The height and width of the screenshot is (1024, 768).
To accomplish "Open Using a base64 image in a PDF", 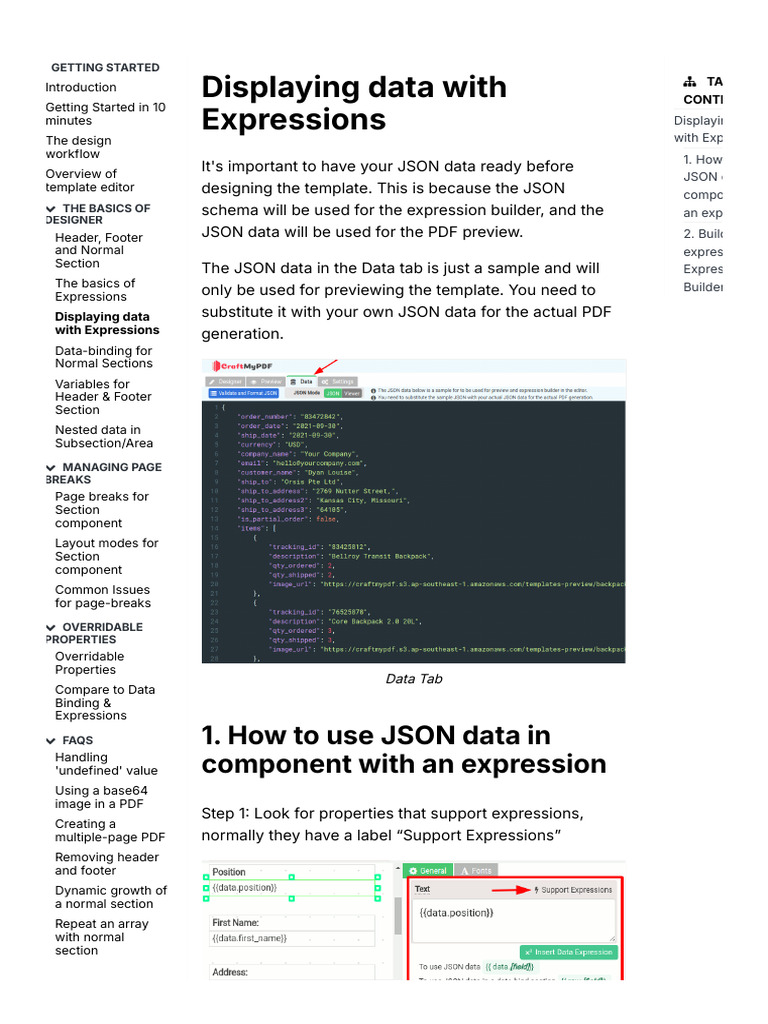I will [101, 797].
